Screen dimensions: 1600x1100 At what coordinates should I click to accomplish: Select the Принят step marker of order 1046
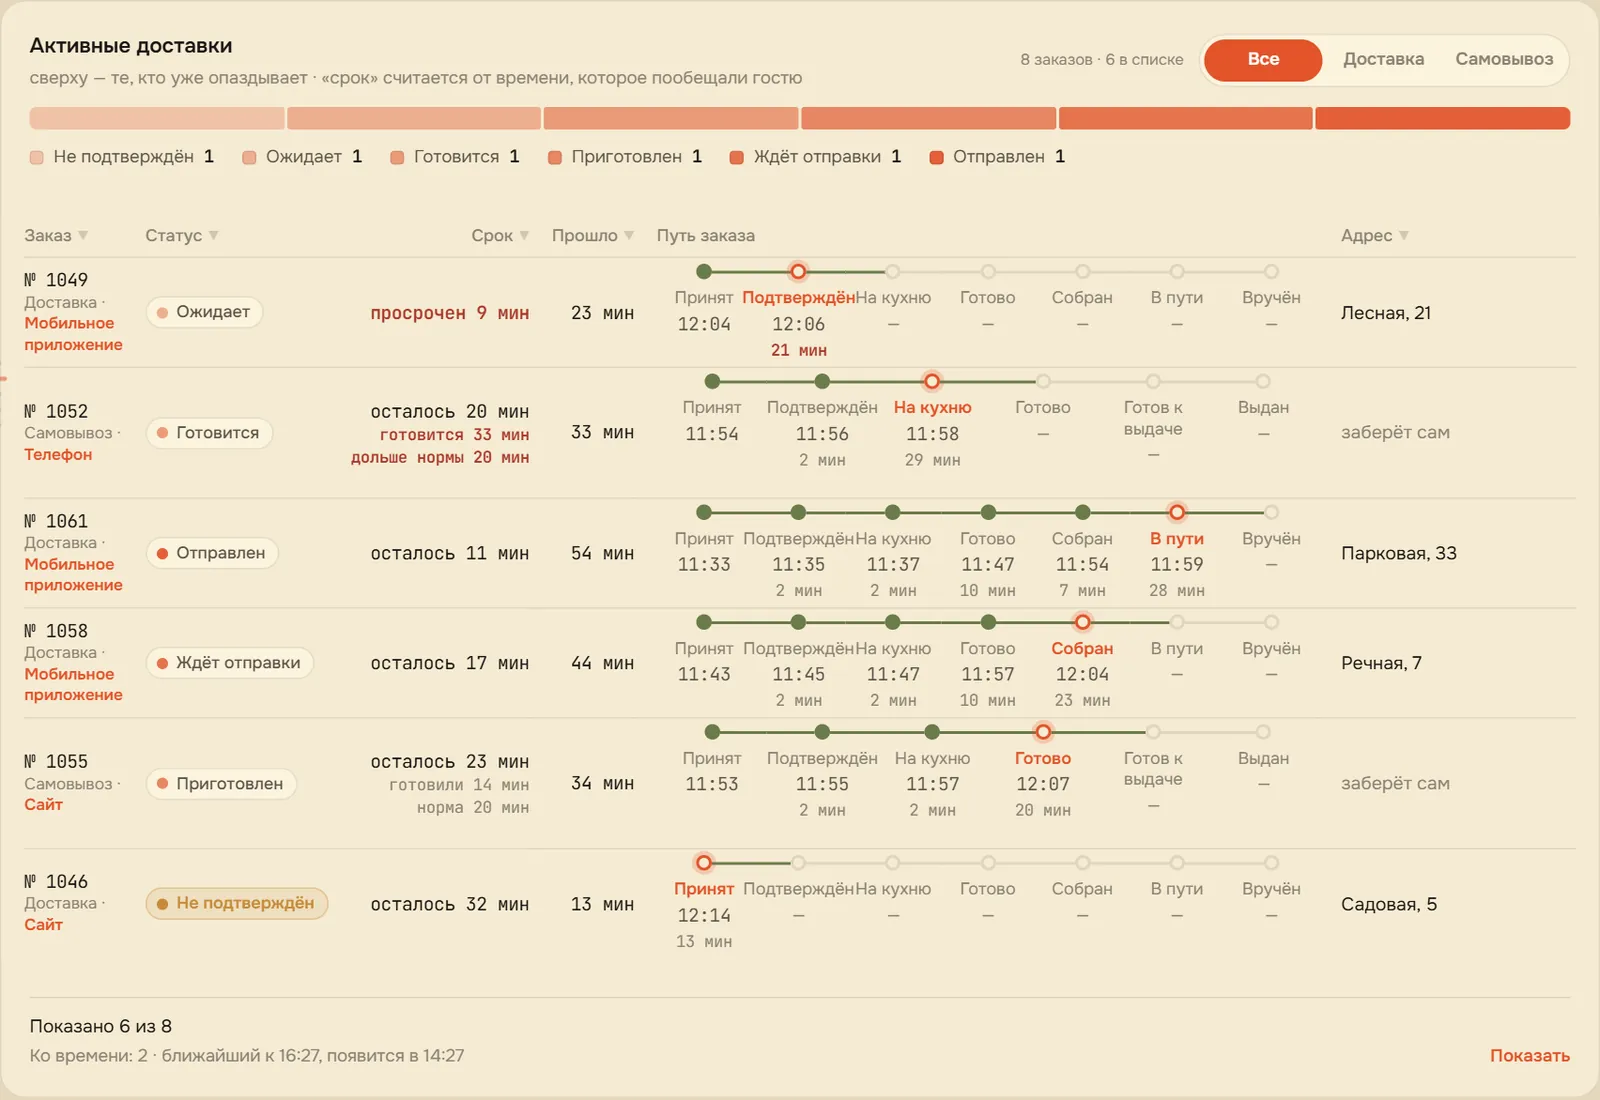click(x=704, y=863)
